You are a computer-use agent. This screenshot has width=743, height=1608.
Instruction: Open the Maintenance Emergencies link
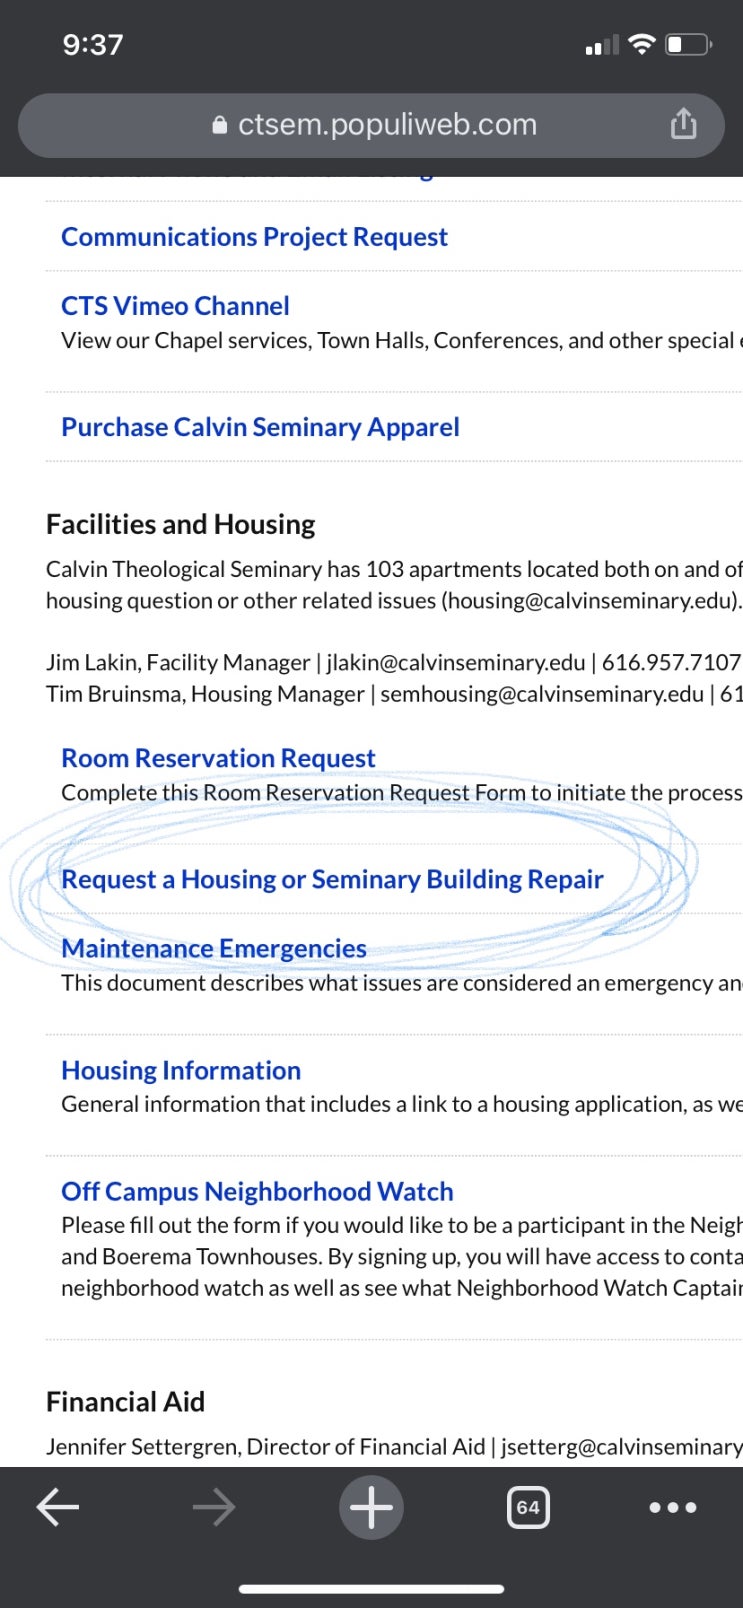(x=214, y=948)
